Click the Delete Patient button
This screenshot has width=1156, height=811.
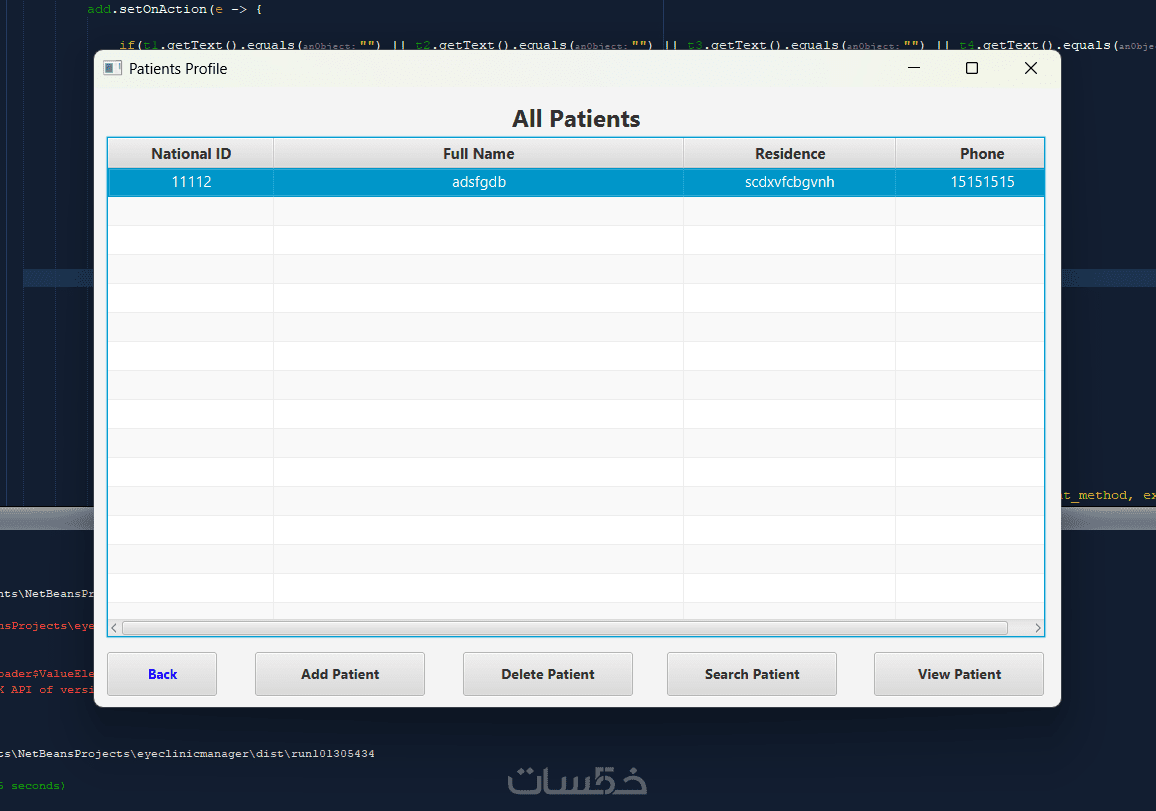[x=548, y=674]
